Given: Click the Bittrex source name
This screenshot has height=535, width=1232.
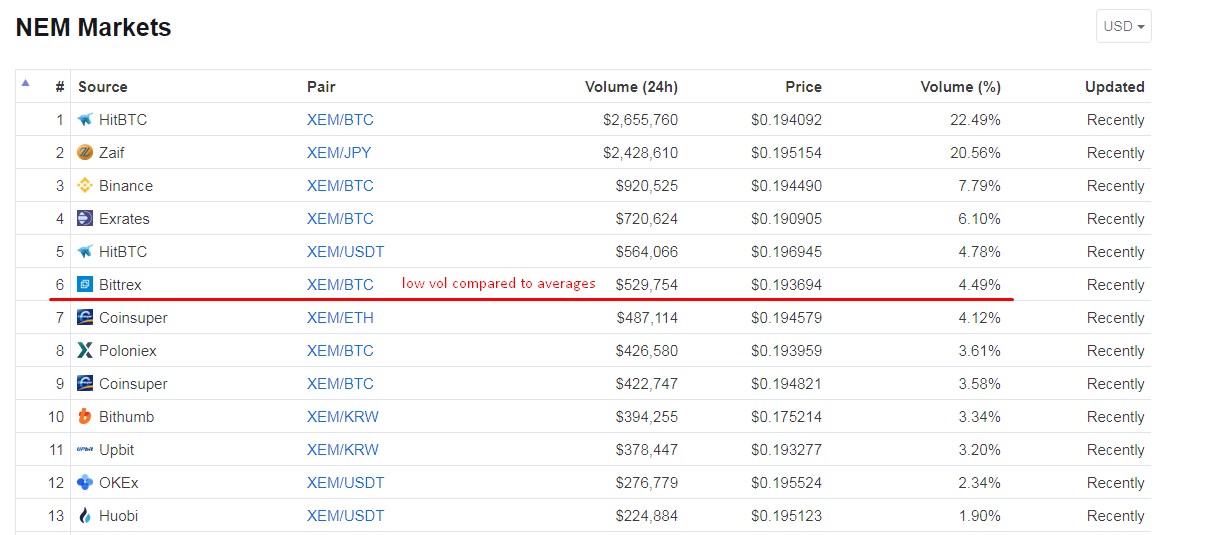Looking at the screenshot, I should (x=120, y=285).
